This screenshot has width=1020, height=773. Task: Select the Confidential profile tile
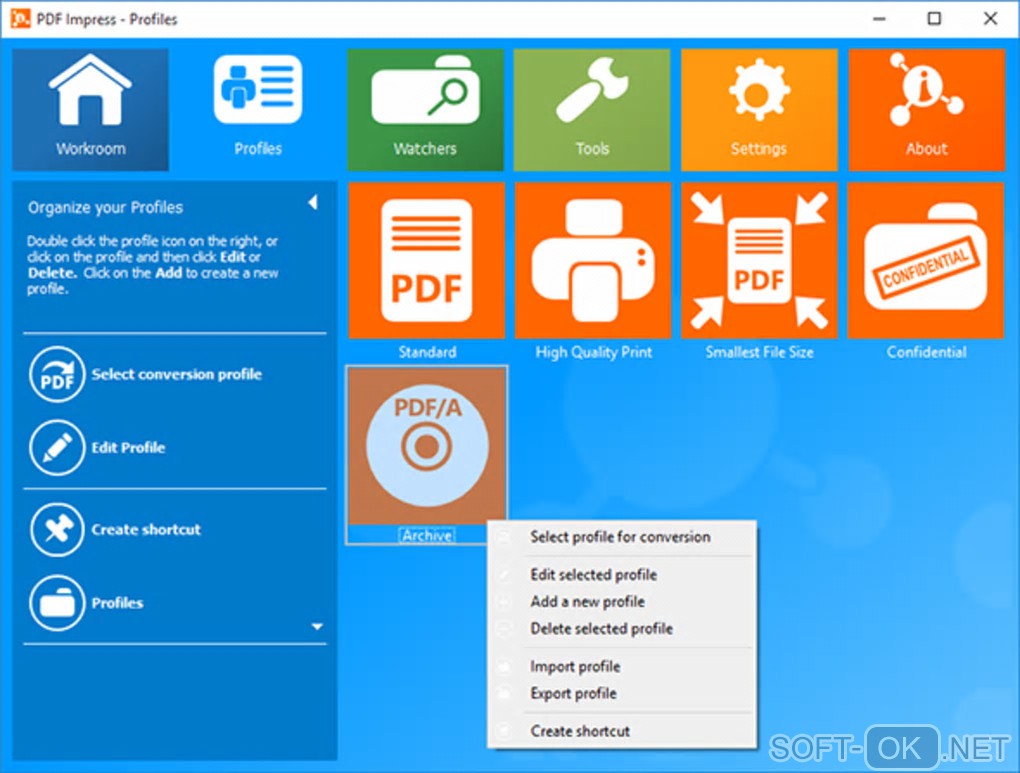click(926, 260)
